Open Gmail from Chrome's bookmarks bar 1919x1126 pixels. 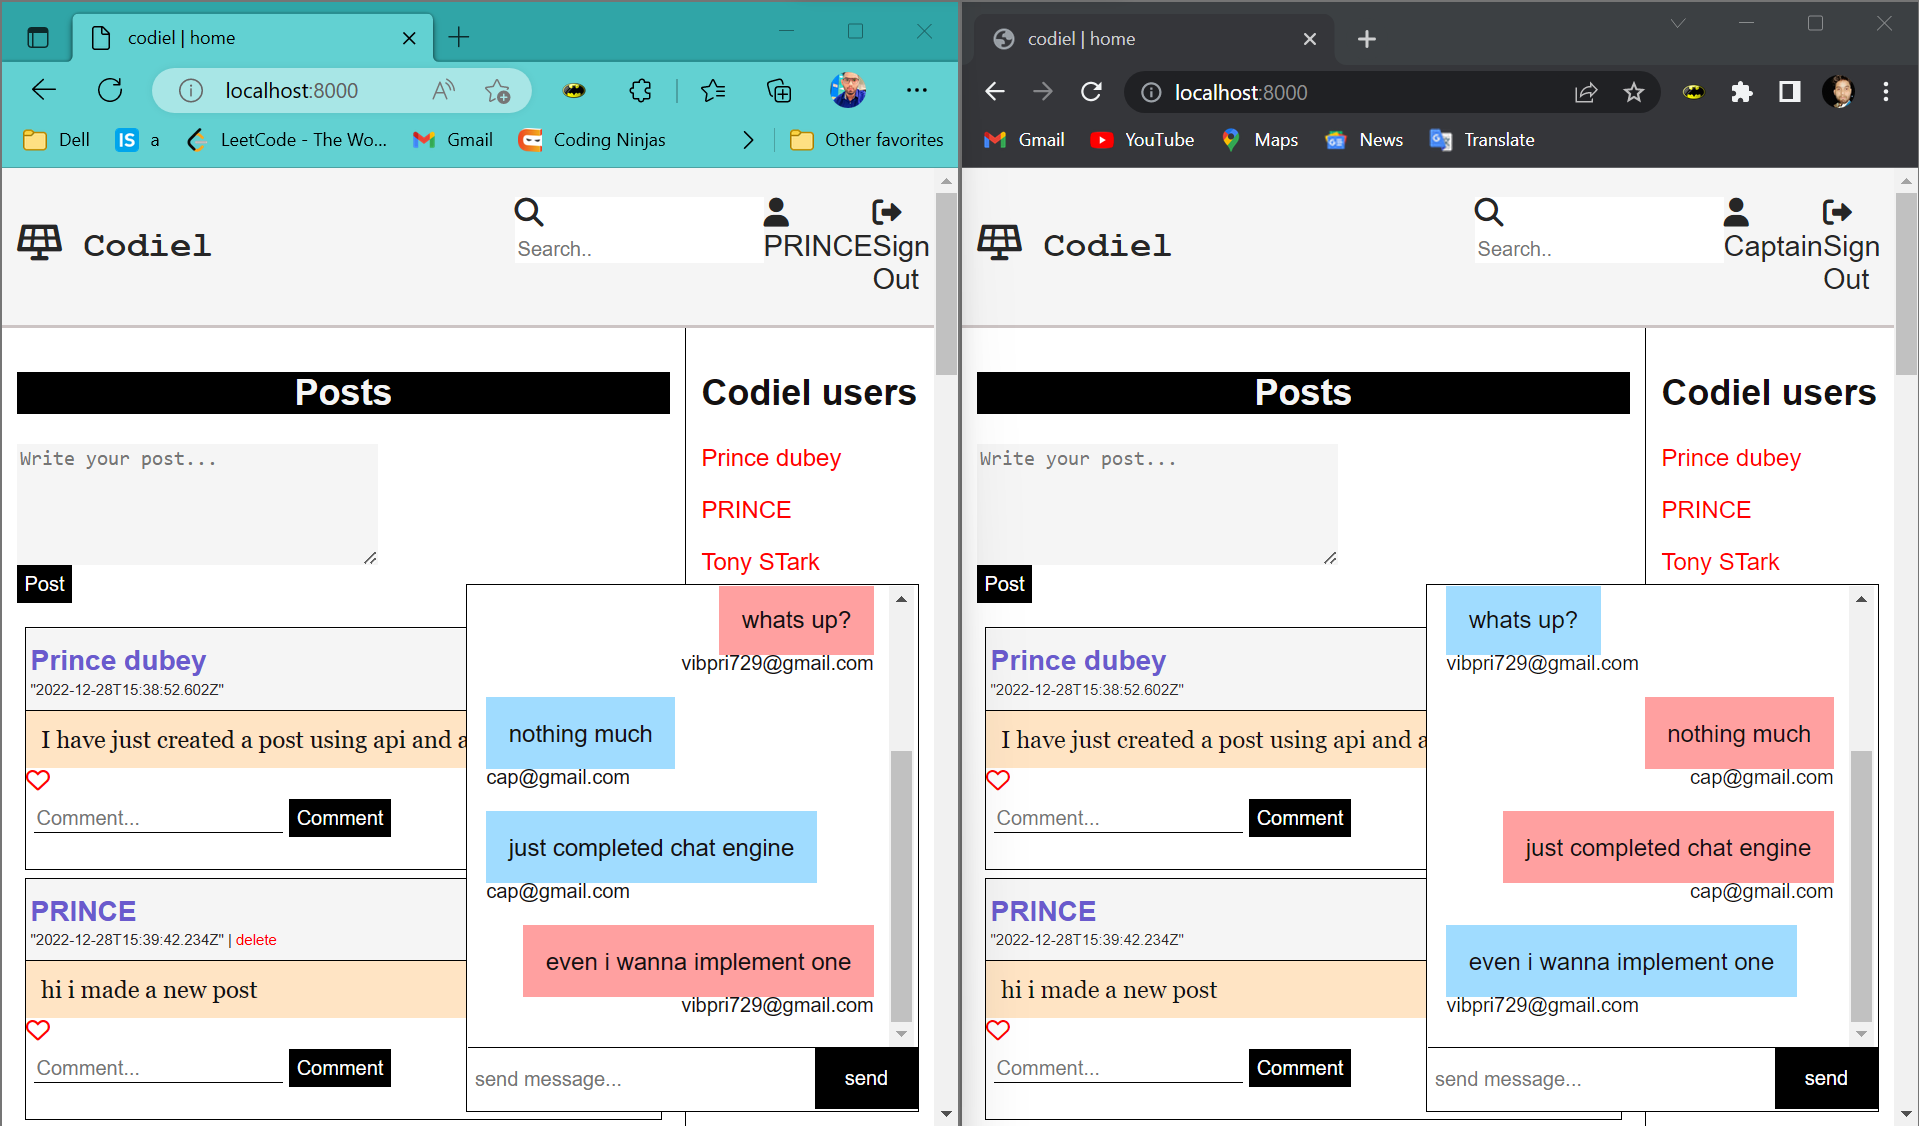(x=1023, y=140)
